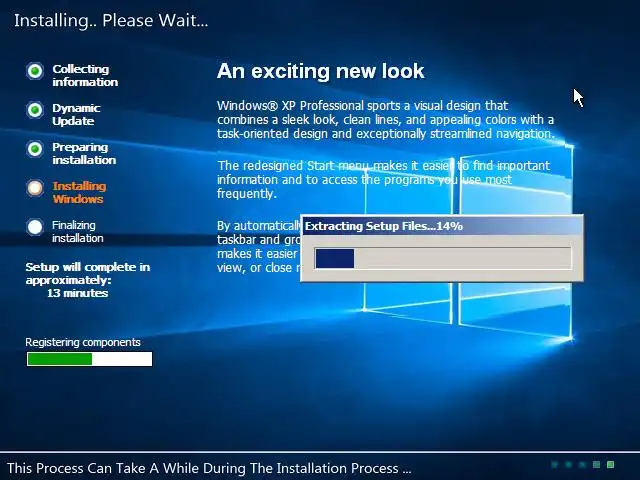Click the green Dynamic Update step indicator

click(x=35, y=110)
